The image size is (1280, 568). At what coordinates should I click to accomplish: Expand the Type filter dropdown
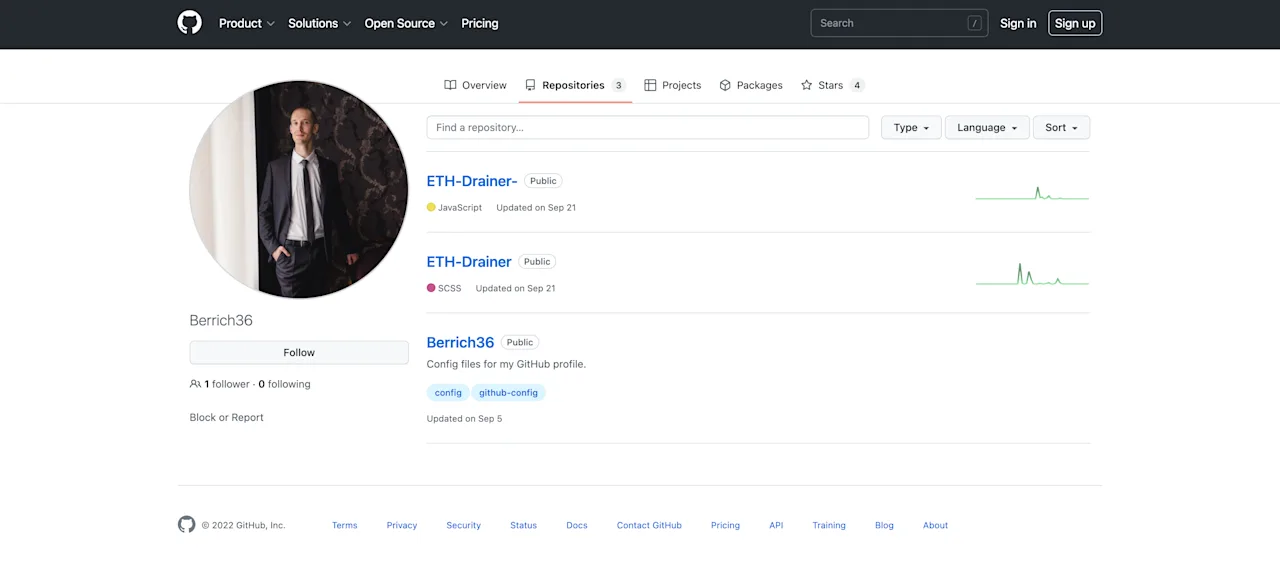(911, 127)
